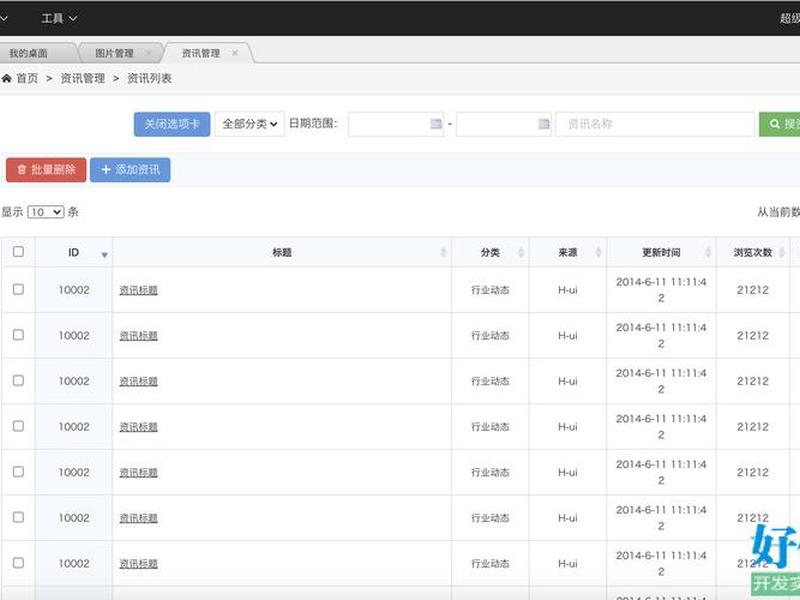The image size is (800, 600).
Task: Click 行业动态 in the first row
Action: pos(490,290)
